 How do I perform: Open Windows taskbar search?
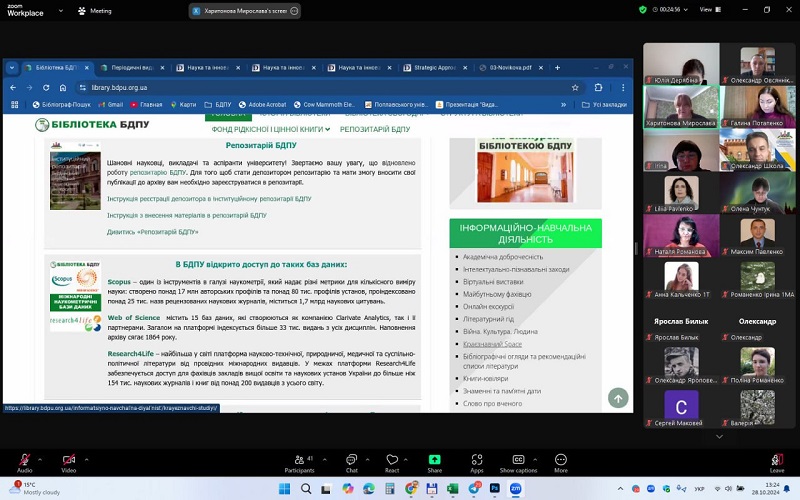(306, 489)
